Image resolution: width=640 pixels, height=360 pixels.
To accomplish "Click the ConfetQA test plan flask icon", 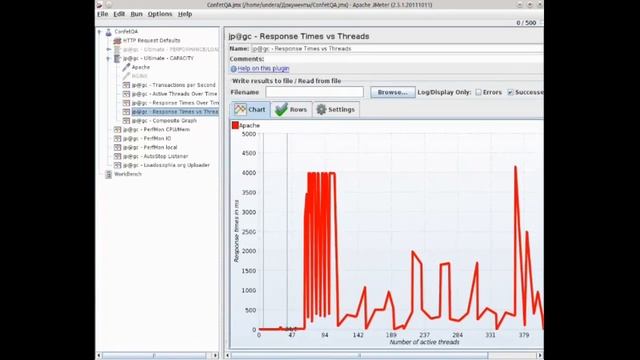I will [x=109, y=32].
